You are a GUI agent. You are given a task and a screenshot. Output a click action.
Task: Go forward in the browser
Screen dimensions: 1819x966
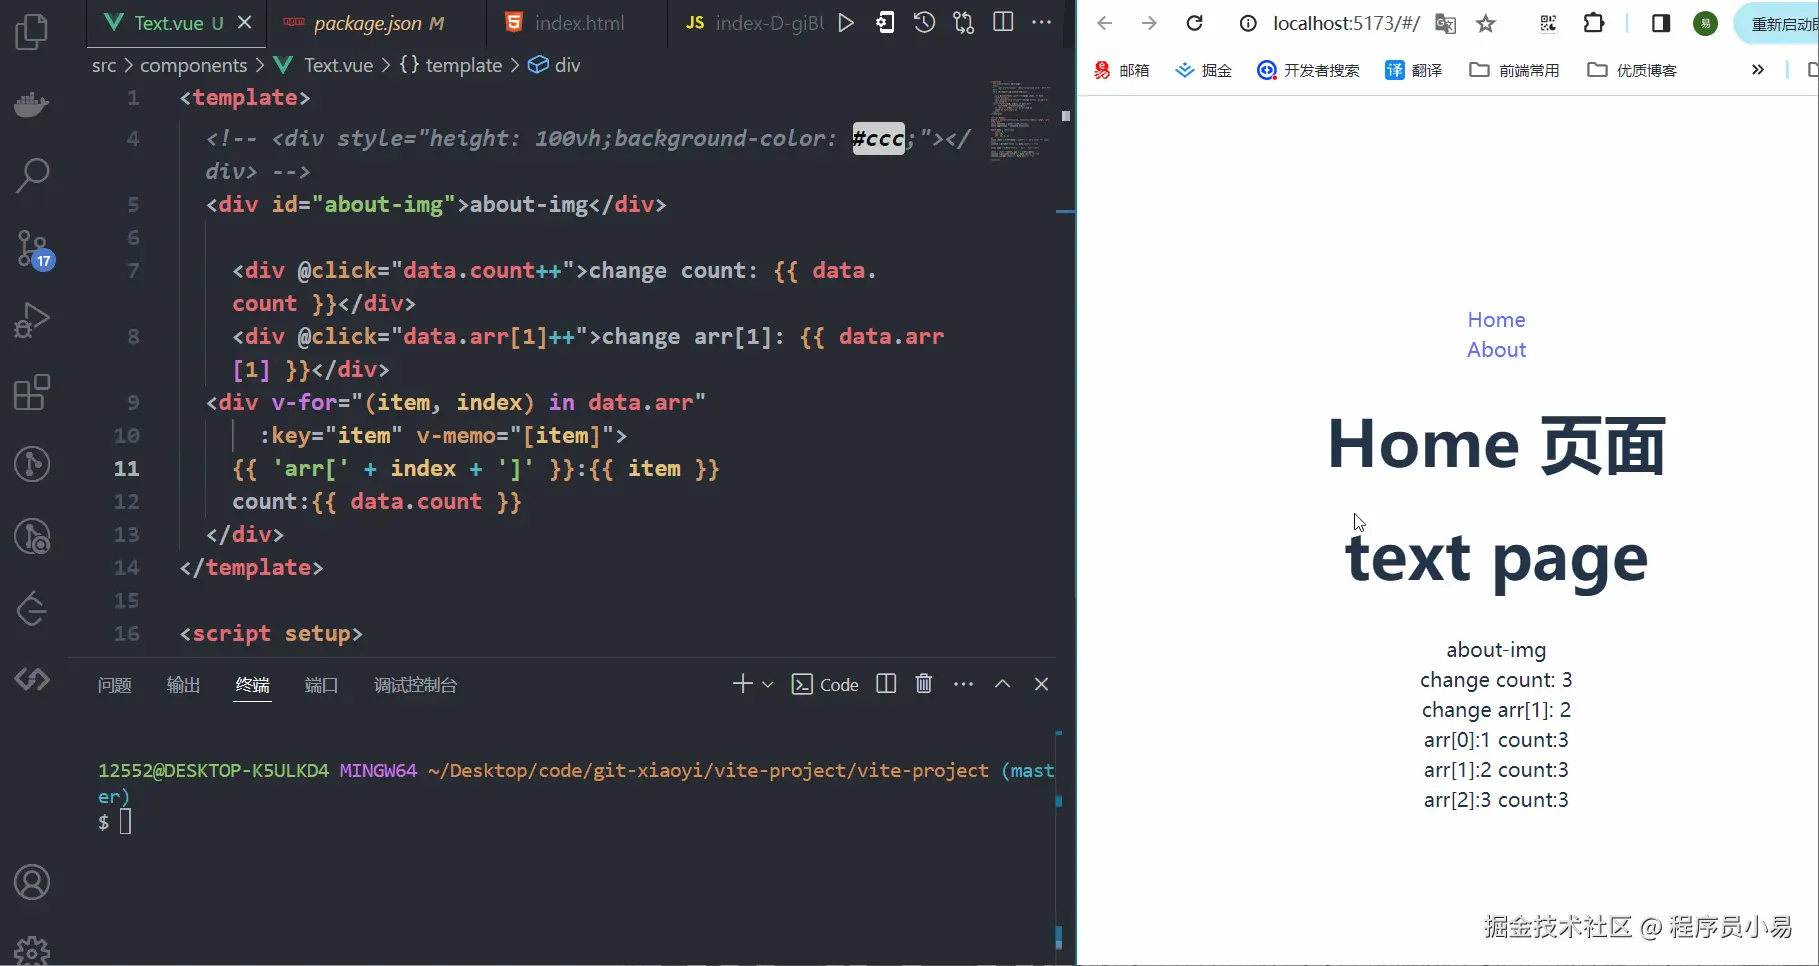coord(1149,23)
